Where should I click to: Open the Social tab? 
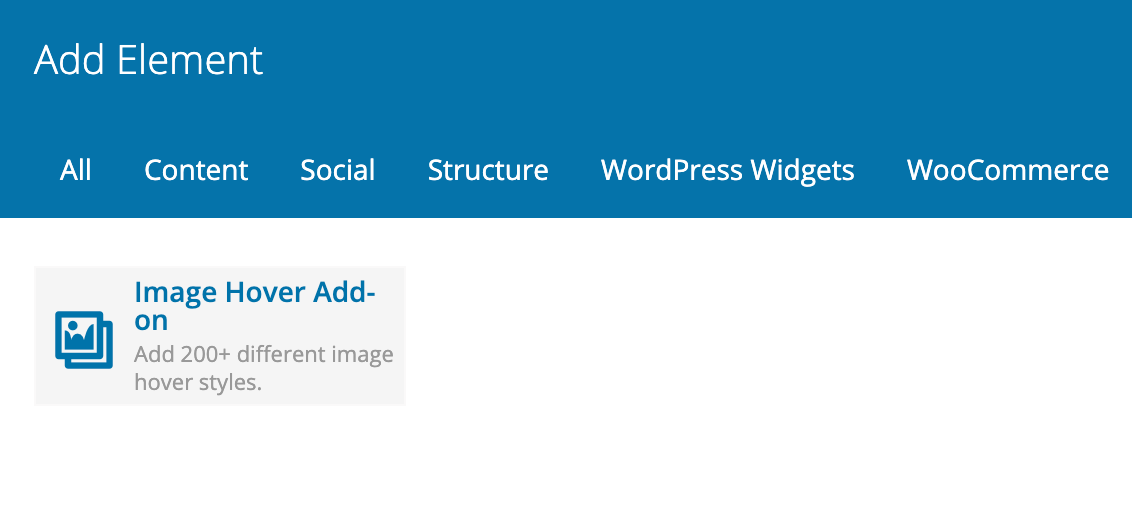(x=338, y=170)
